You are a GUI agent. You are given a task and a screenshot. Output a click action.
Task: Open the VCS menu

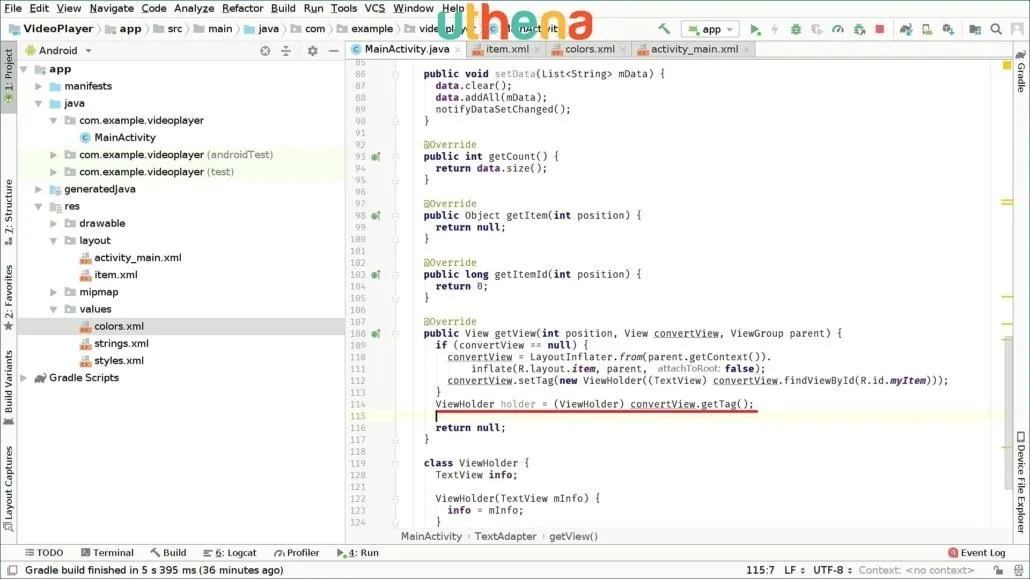374,9
